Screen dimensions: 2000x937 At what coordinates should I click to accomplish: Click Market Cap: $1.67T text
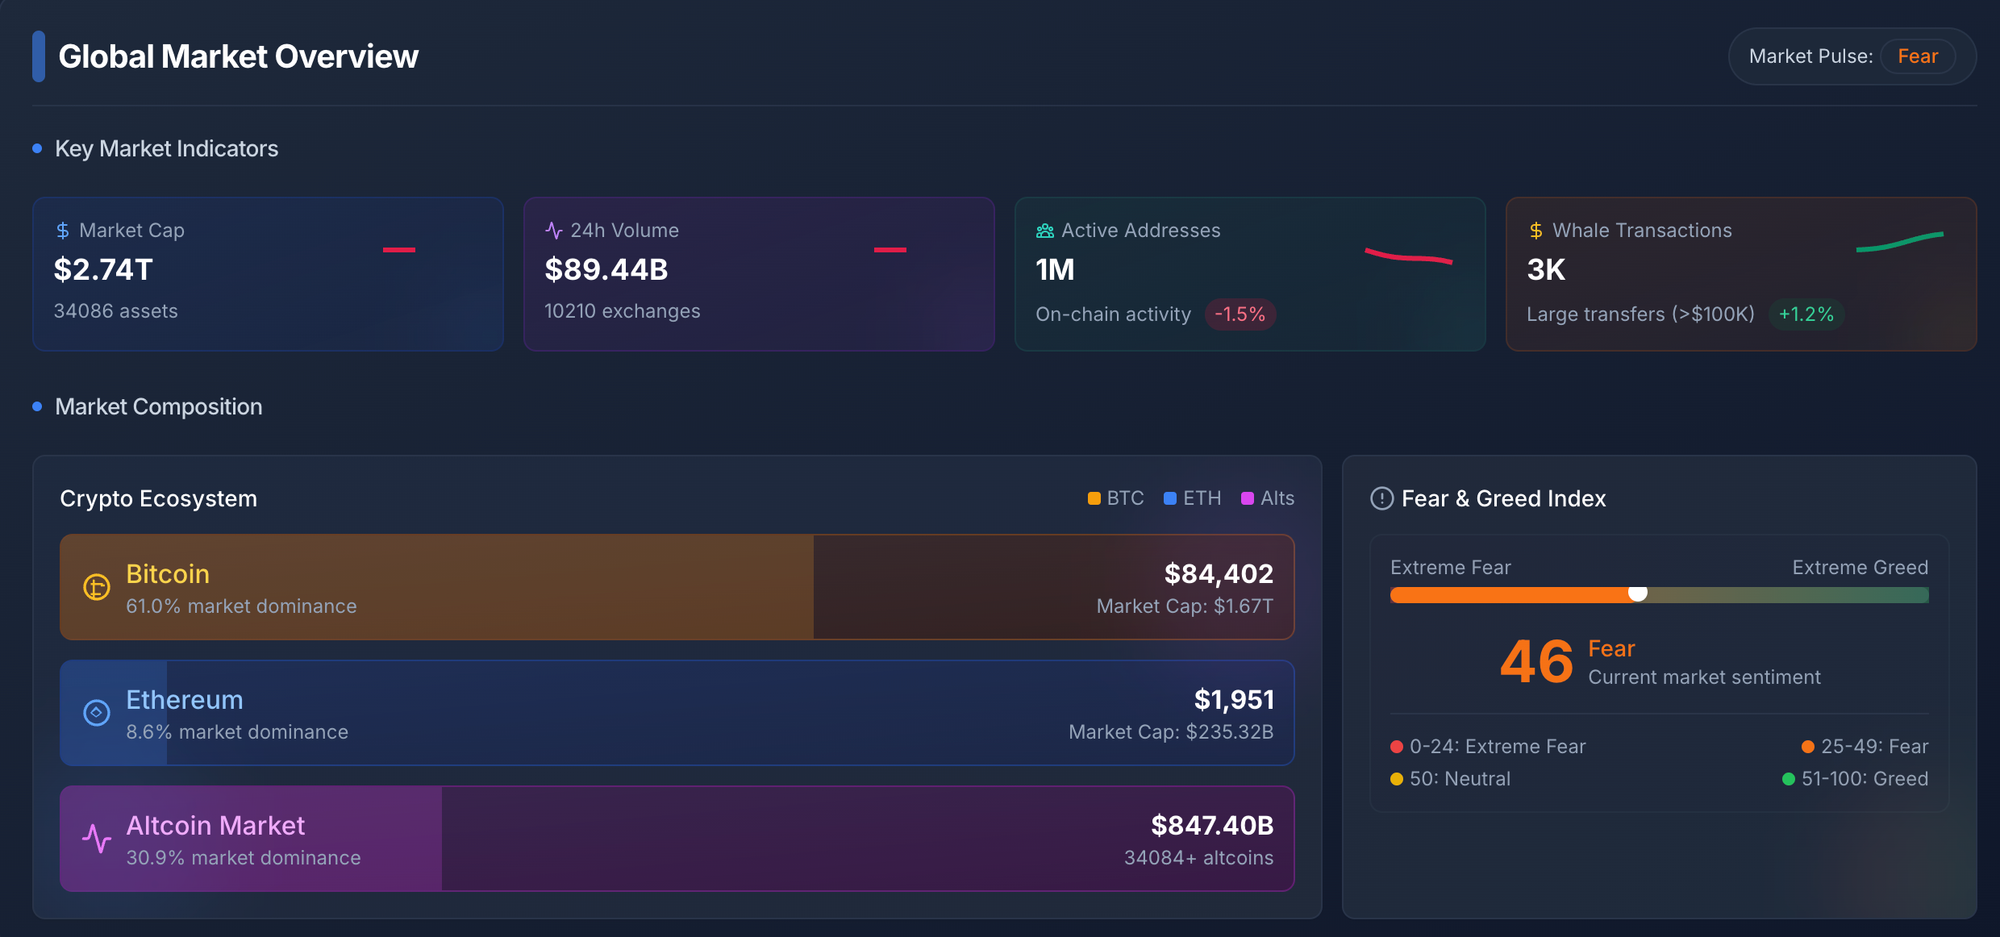(x=1185, y=606)
